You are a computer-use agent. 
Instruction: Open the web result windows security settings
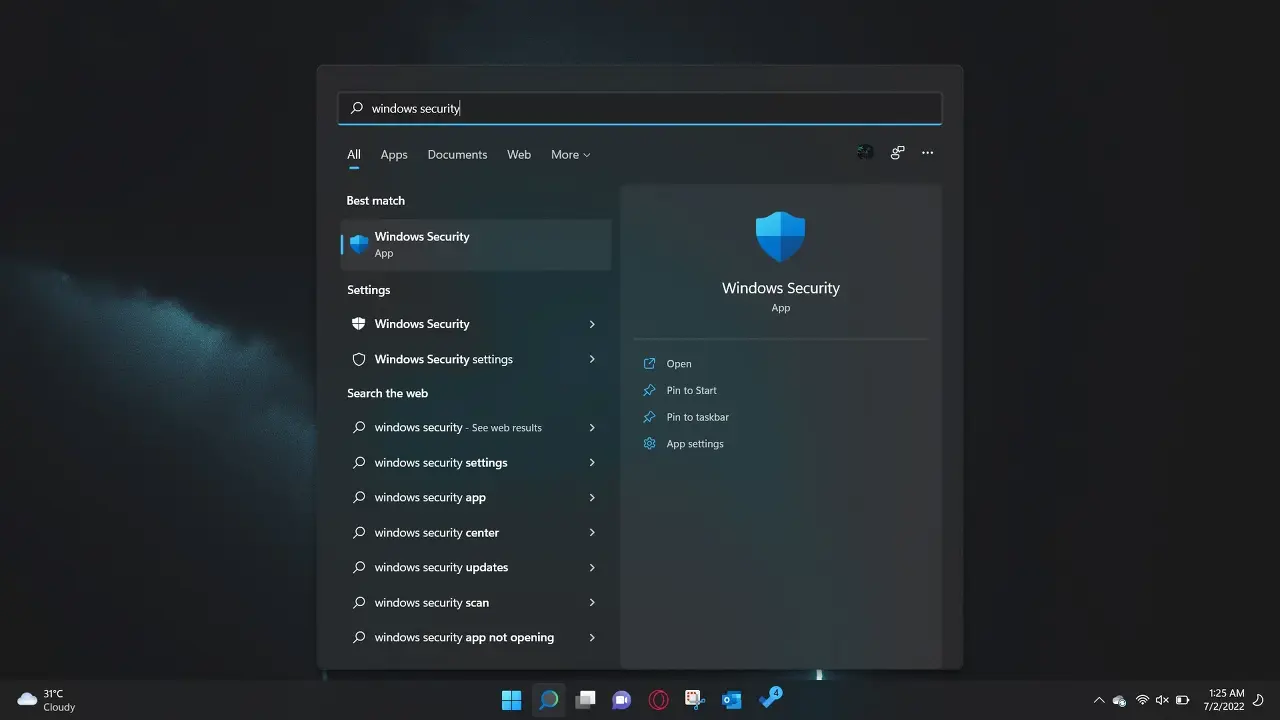coord(476,463)
